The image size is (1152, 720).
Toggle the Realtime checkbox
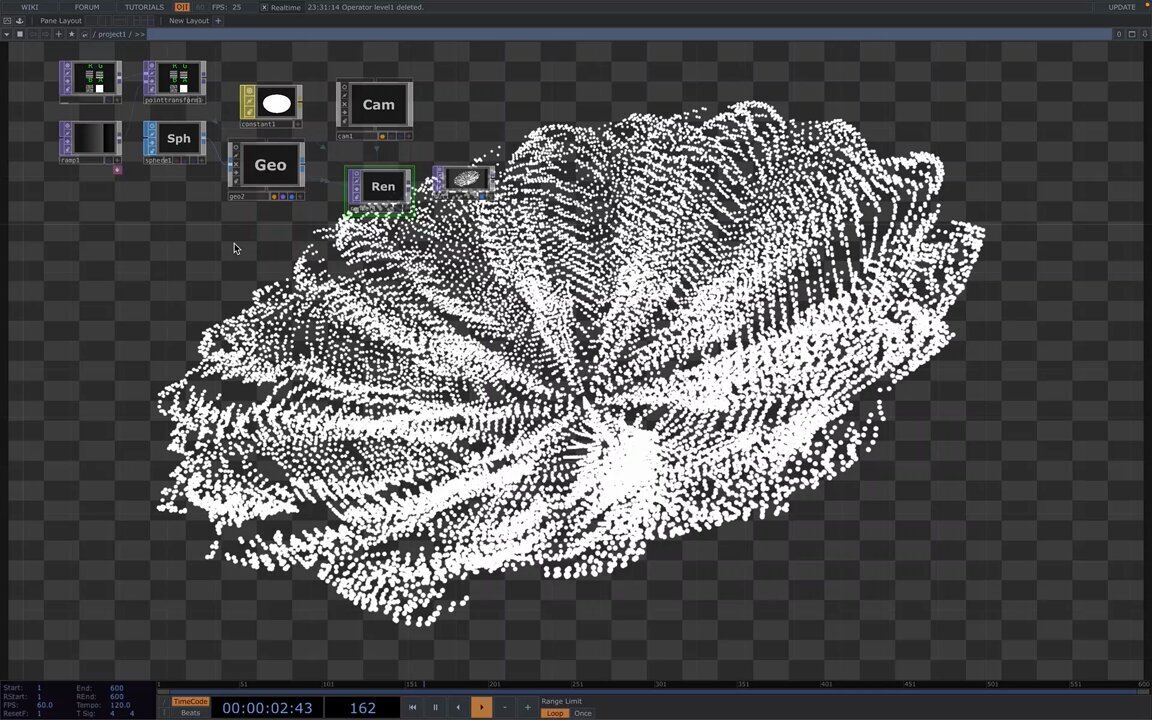[x=264, y=7]
